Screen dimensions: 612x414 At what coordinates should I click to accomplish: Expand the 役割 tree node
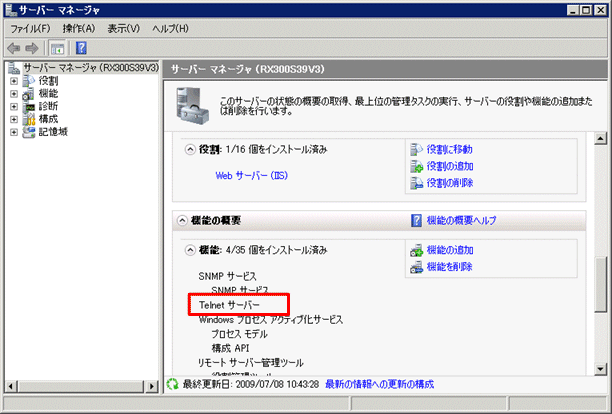point(14,81)
